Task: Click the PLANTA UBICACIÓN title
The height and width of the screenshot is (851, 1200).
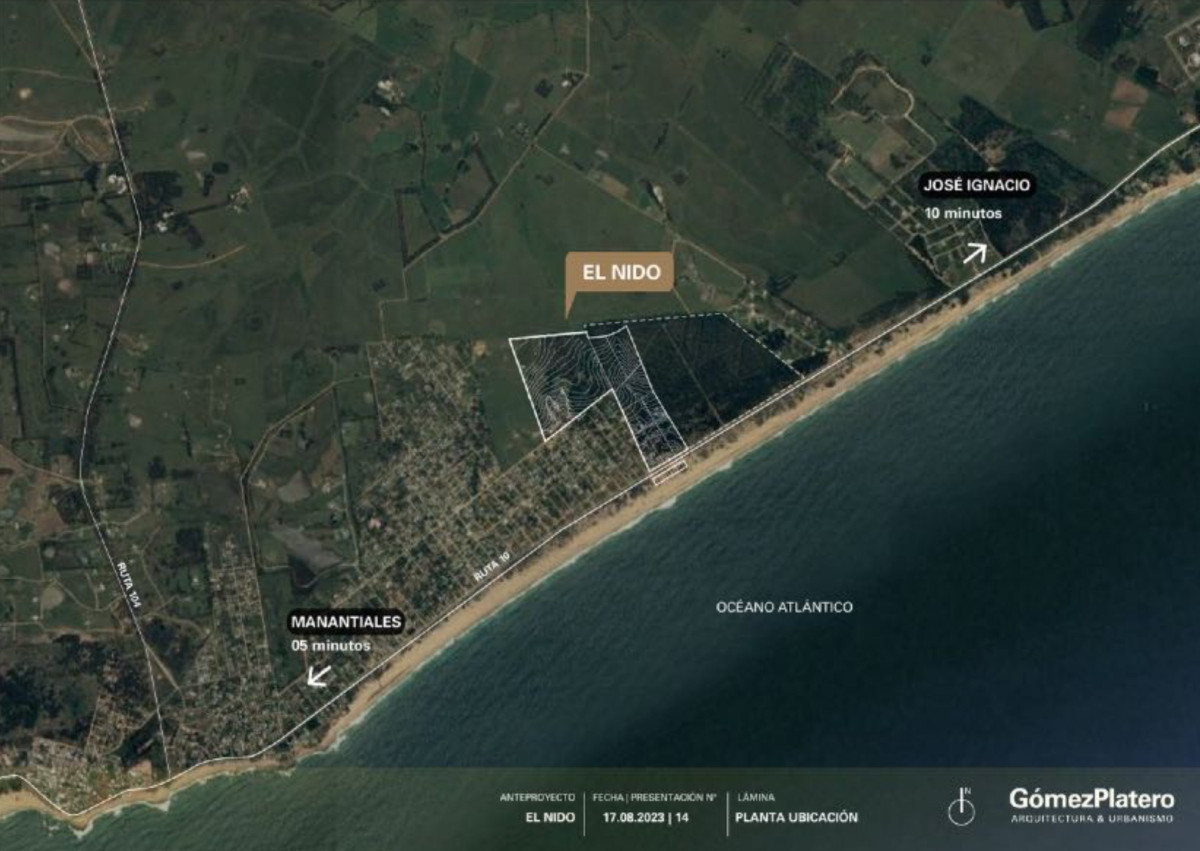Action: pyautogui.click(x=797, y=817)
